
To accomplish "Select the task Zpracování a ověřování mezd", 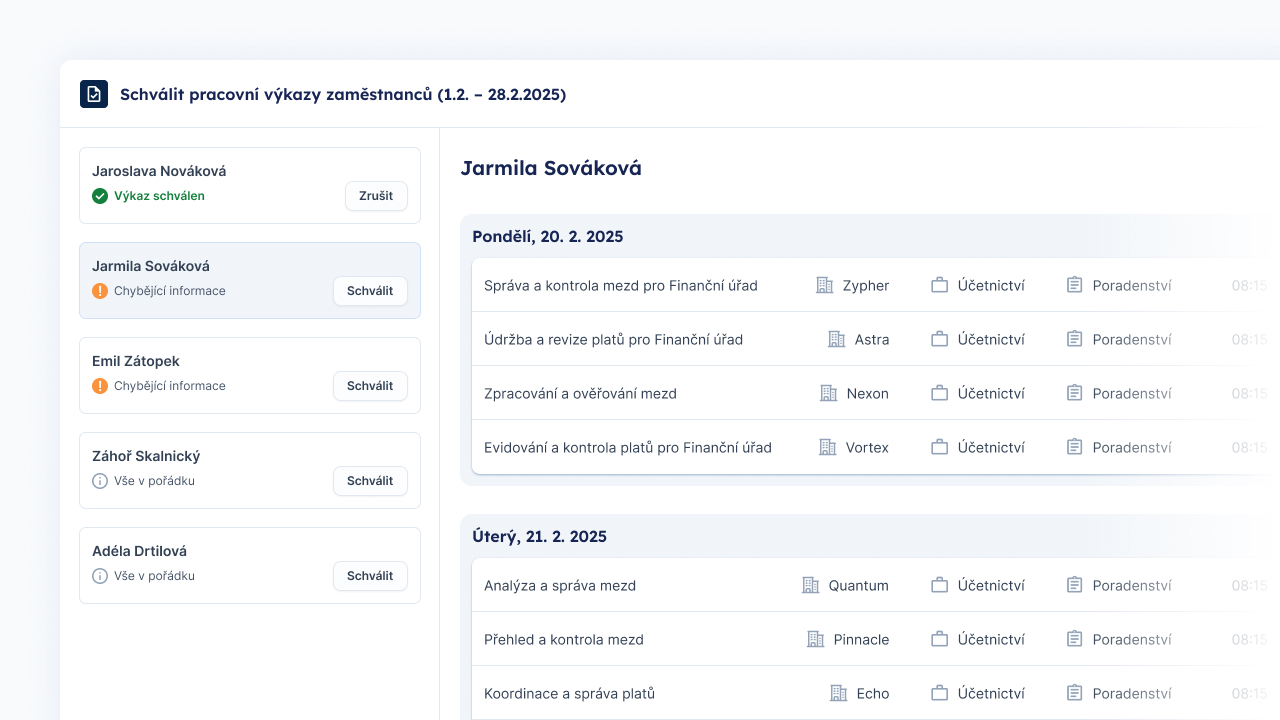I will tap(581, 393).
